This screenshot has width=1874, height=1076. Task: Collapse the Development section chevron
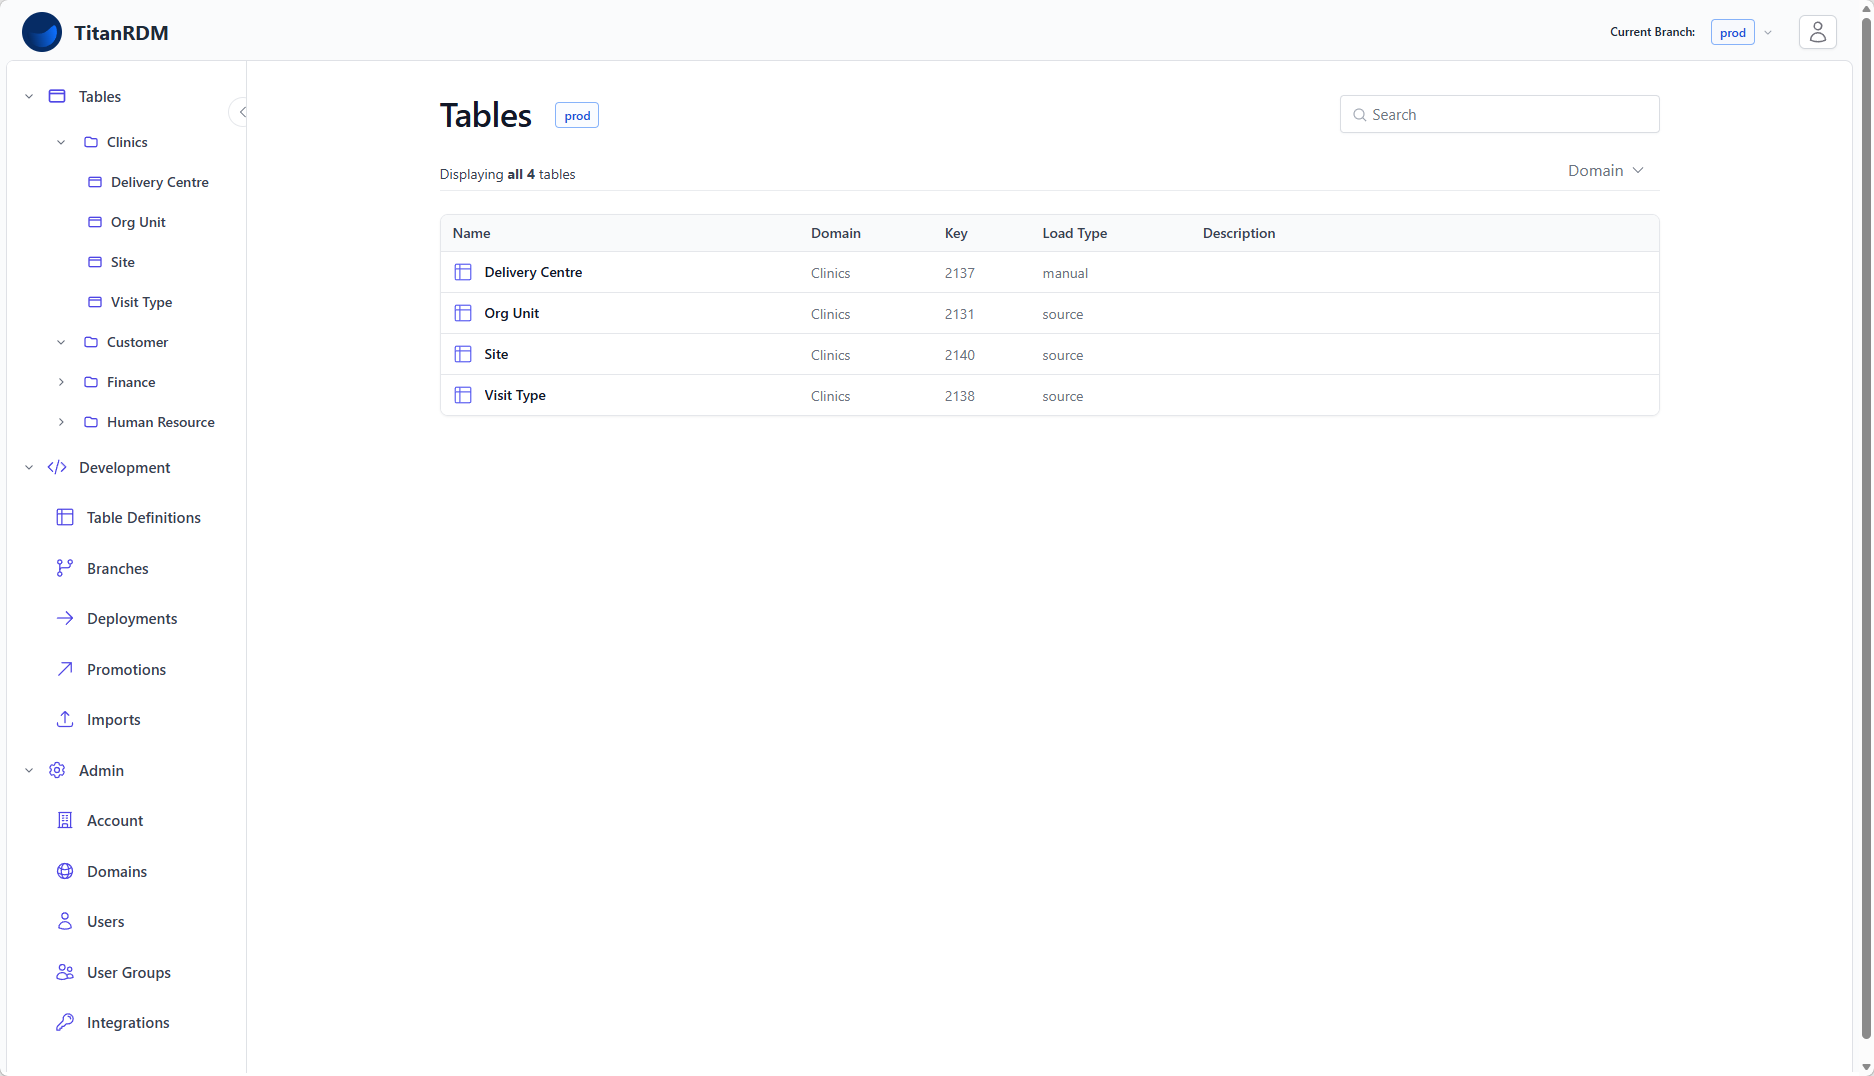(29, 467)
